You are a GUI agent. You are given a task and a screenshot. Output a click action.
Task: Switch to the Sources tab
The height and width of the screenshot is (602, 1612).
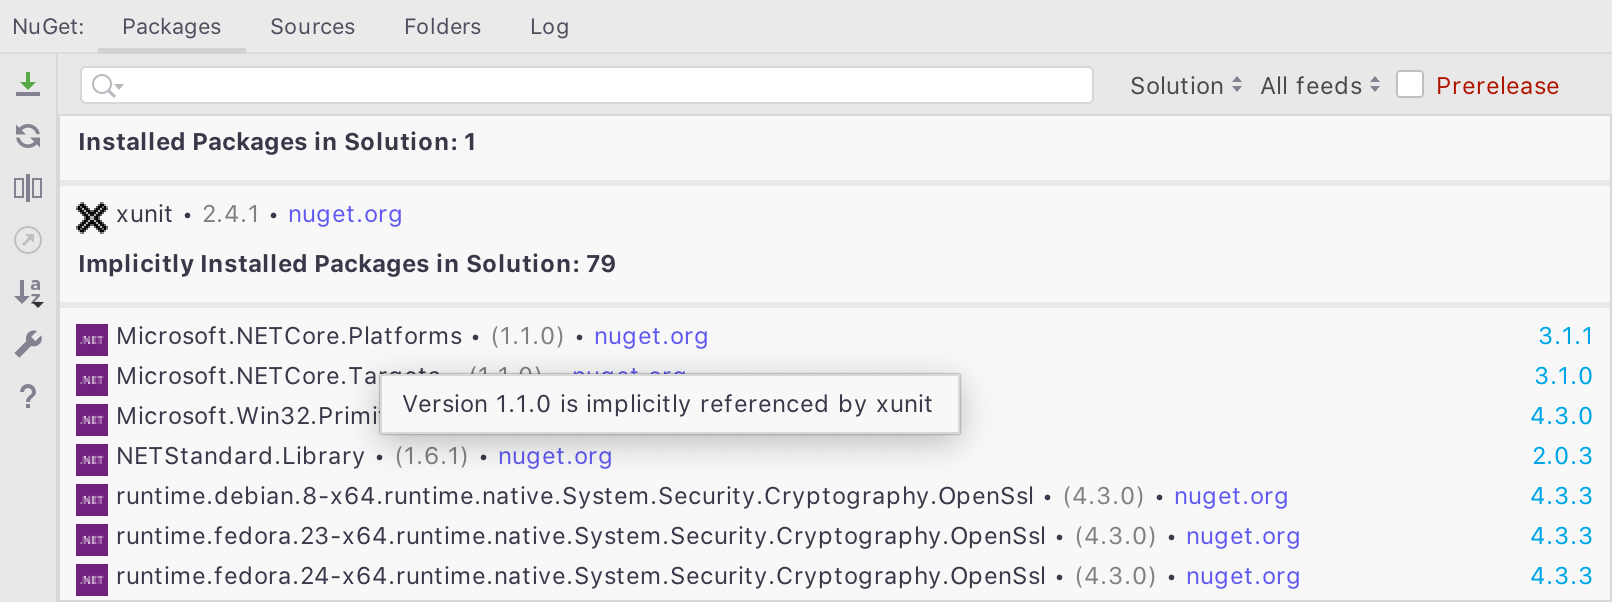[x=313, y=27]
